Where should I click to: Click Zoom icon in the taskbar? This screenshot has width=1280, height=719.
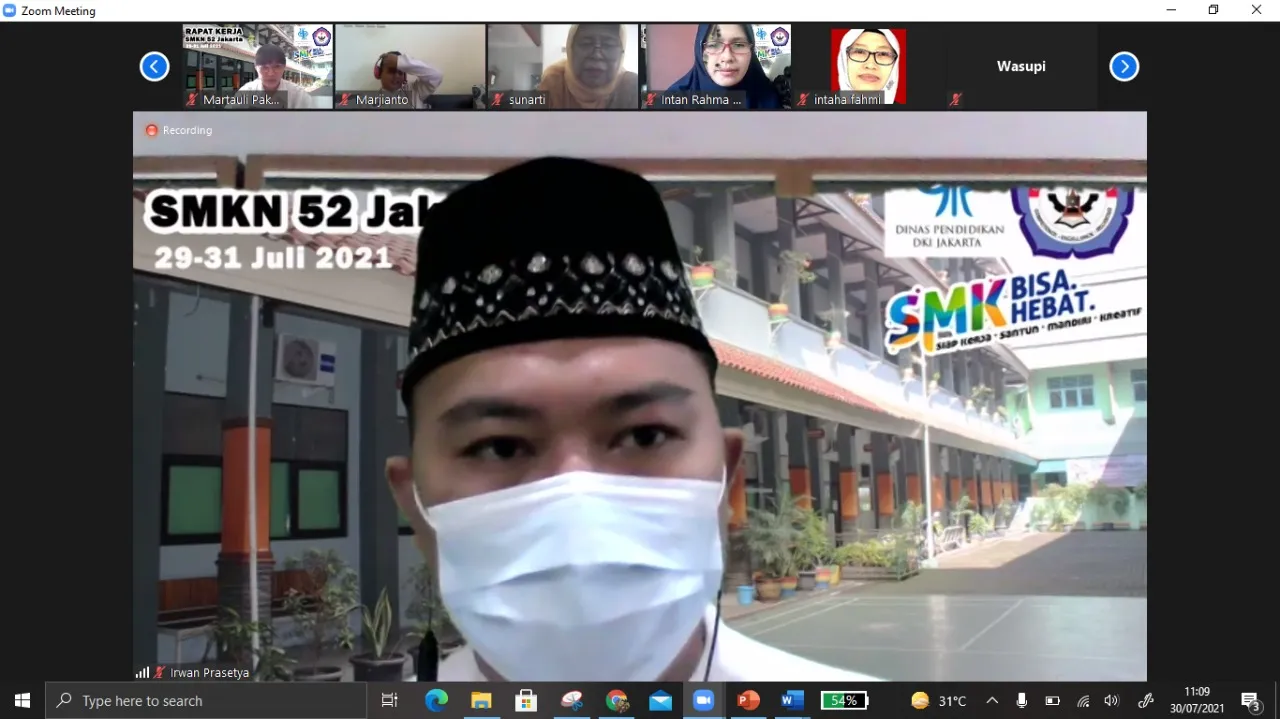click(703, 701)
